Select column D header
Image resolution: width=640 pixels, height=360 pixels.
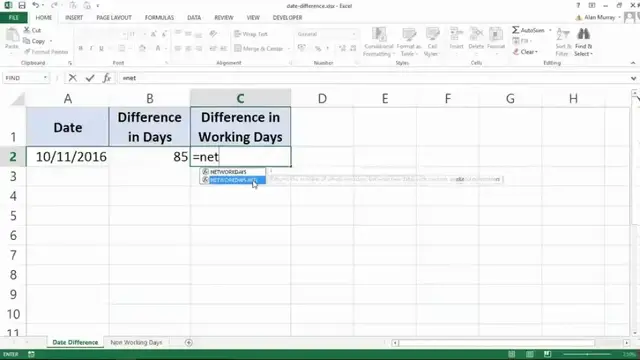322,98
